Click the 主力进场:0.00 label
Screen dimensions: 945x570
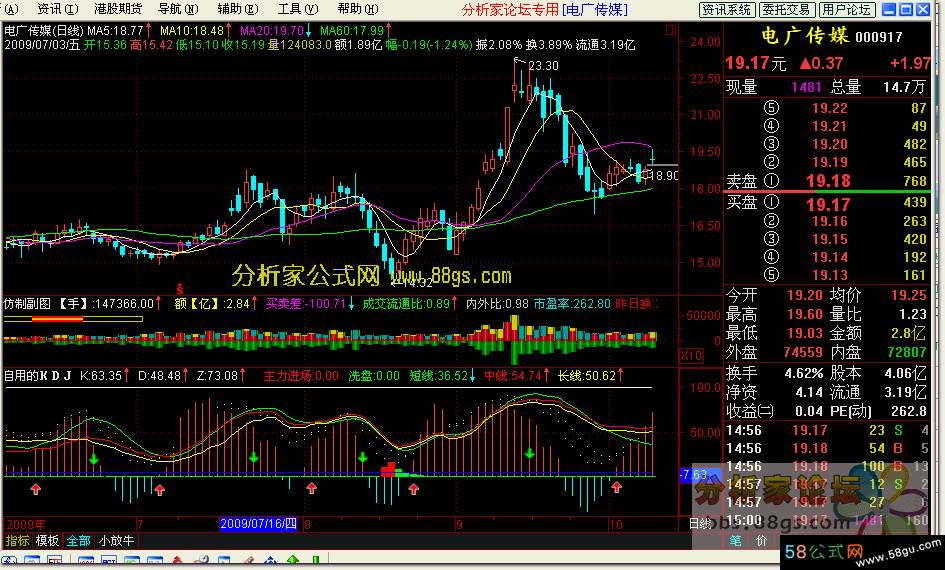[x=301, y=376]
